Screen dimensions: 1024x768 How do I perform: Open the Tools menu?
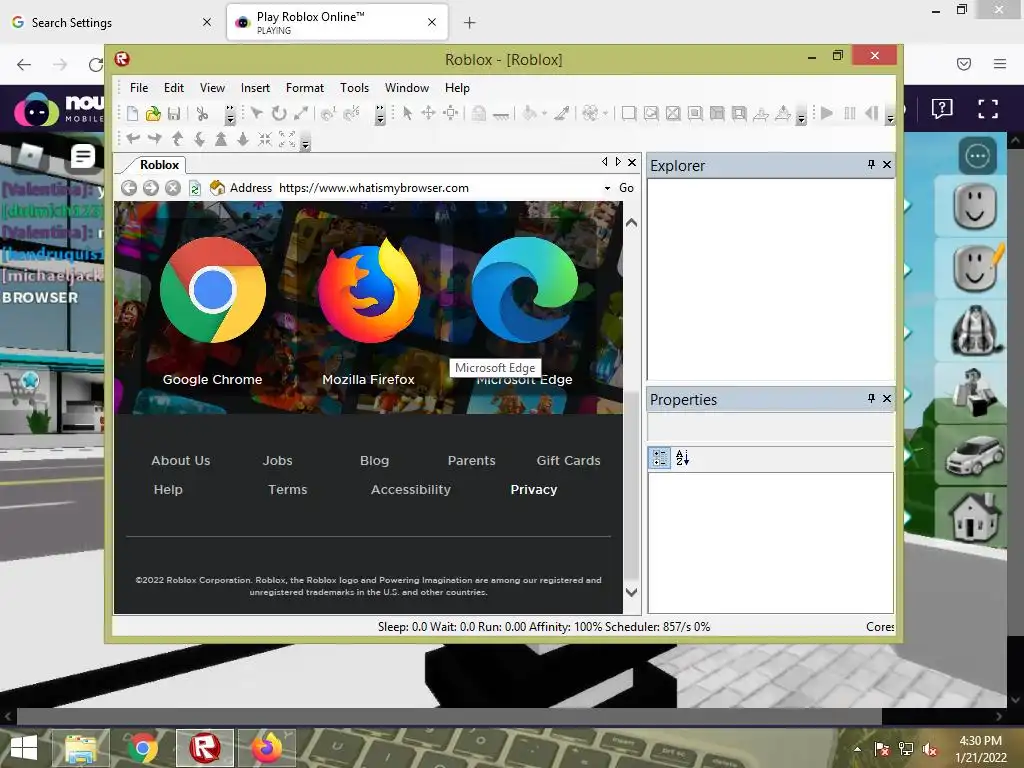(354, 88)
